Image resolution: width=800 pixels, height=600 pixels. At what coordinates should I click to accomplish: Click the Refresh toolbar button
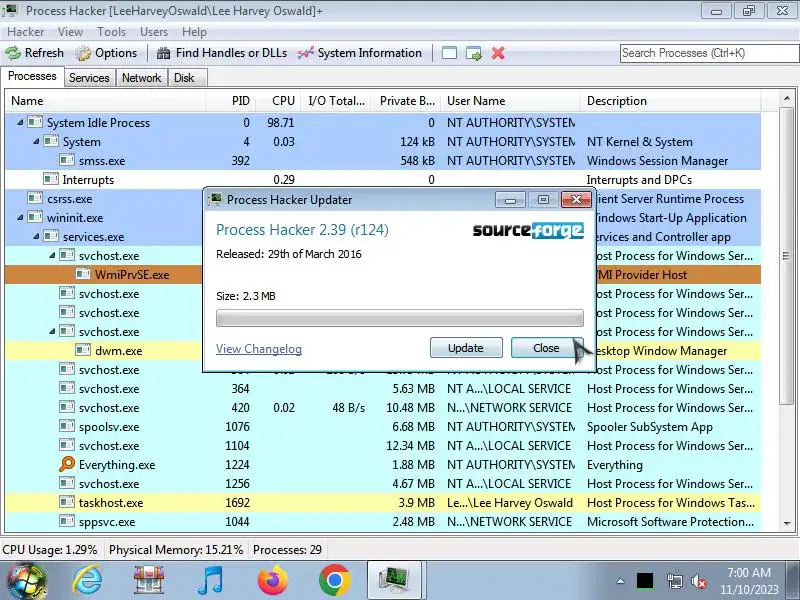pyautogui.click(x=35, y=53)
